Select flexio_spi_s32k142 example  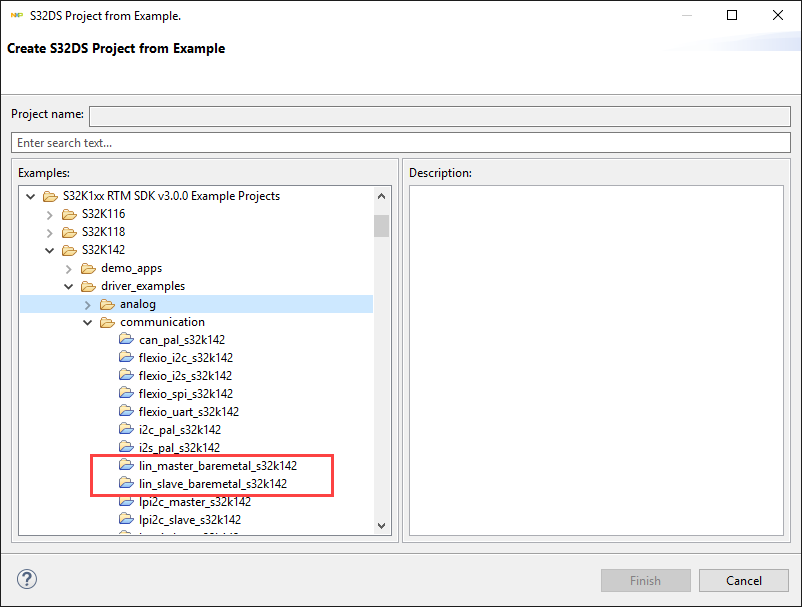(186, 393)
